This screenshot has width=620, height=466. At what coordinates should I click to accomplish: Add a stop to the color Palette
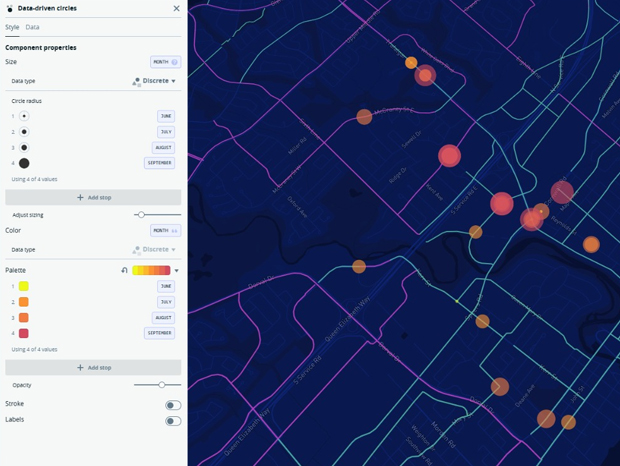click(x=93, y=368)
